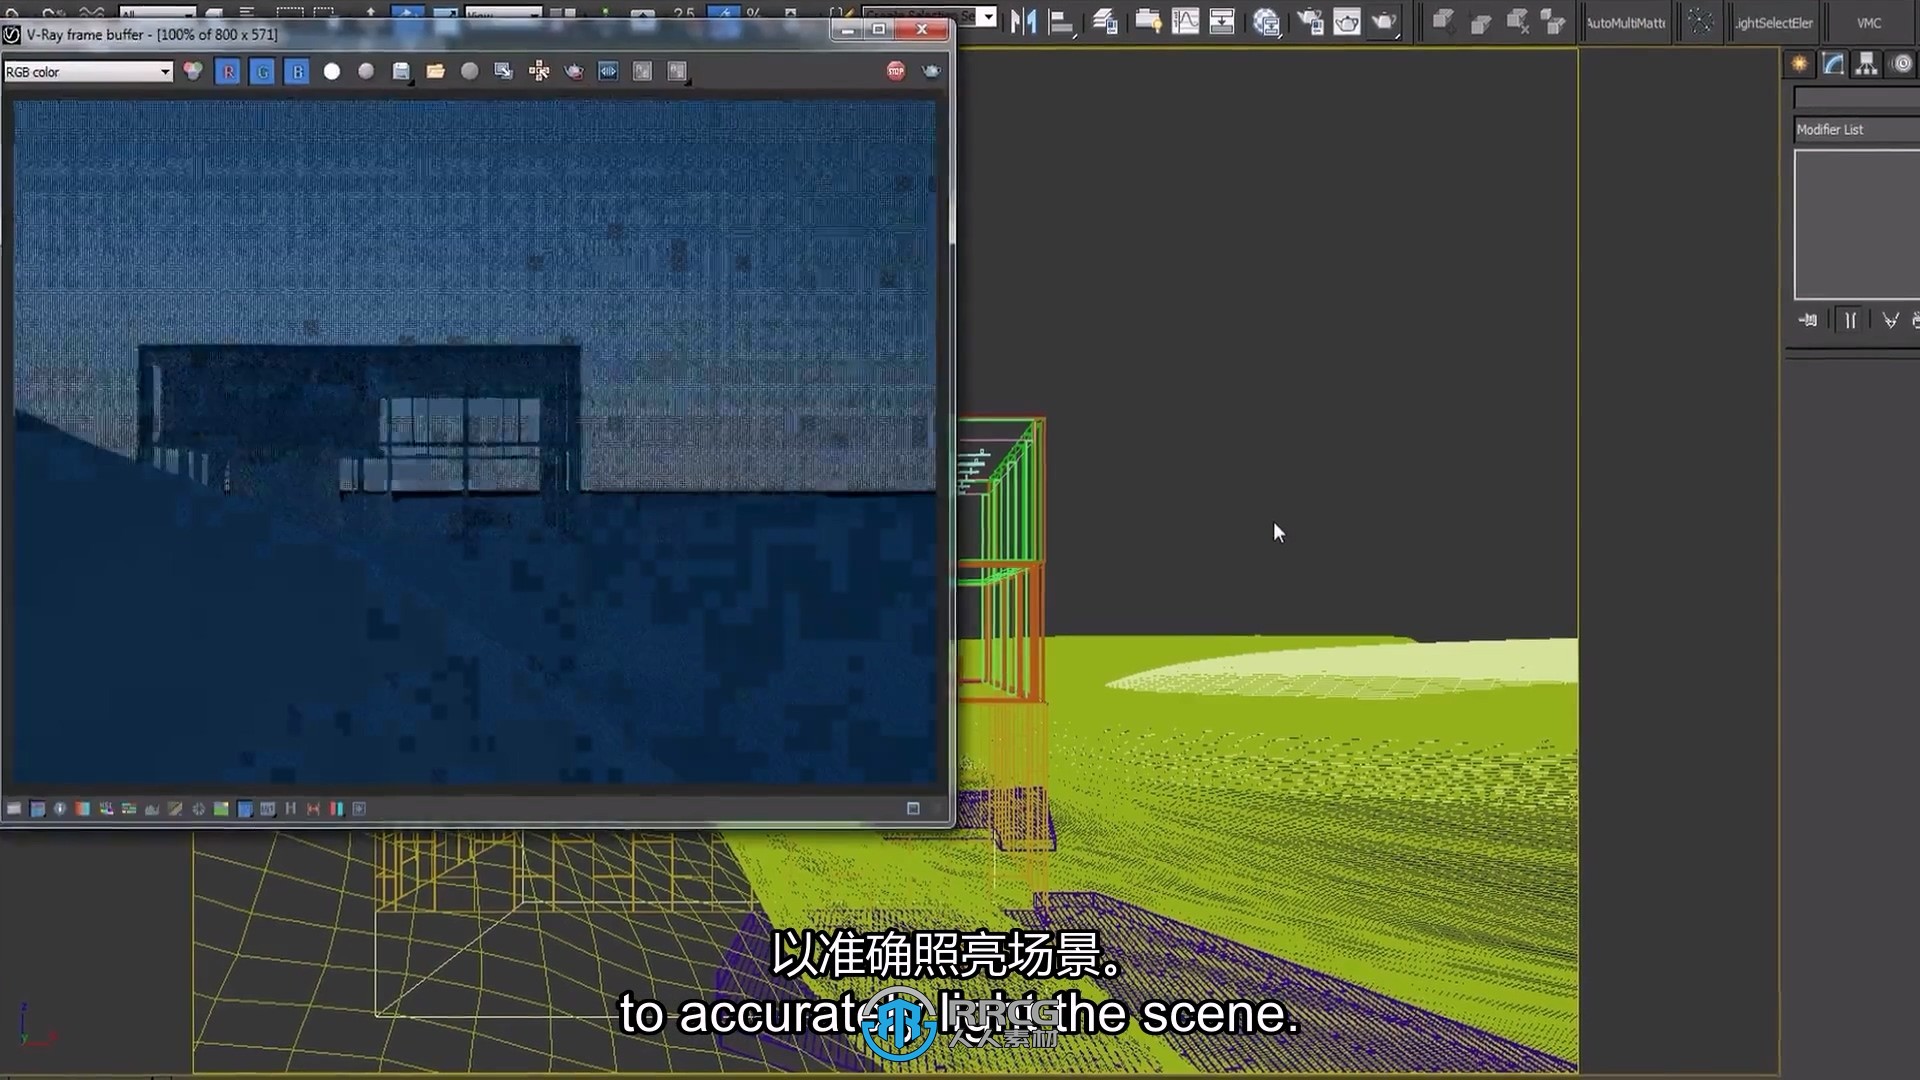Open named selection sets dropdown arrow
The width and height of the screenshot is (1920, 1080).
tap(987, 16)
